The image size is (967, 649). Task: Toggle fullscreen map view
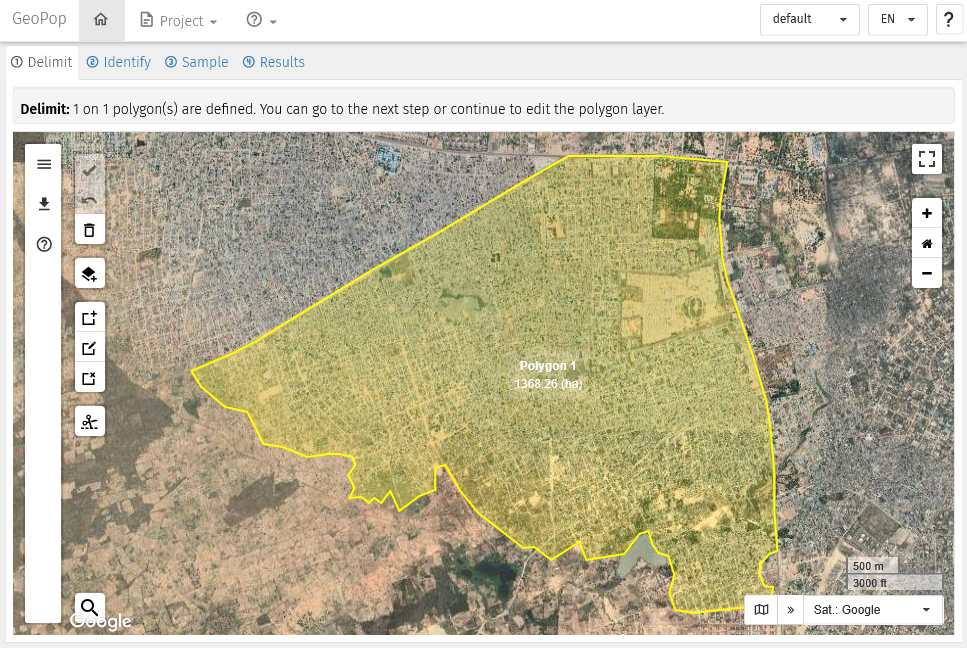927,159
